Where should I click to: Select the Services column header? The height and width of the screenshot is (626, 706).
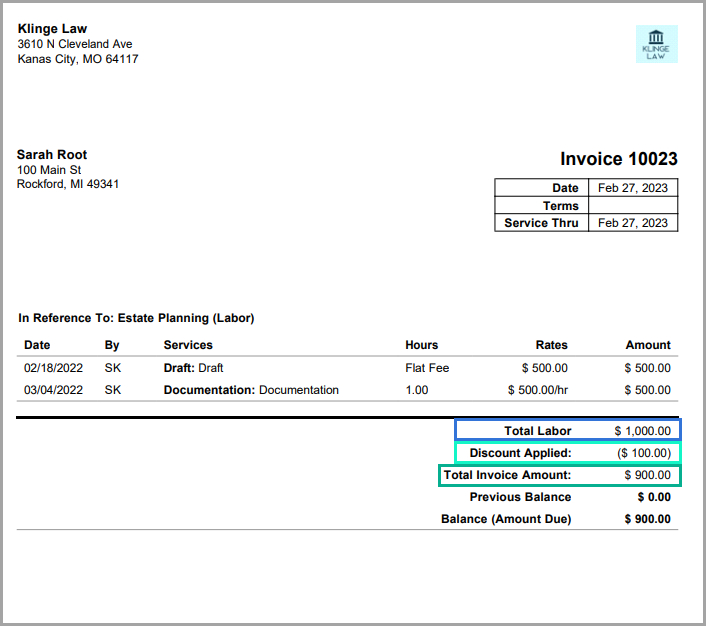coord(188,345)
